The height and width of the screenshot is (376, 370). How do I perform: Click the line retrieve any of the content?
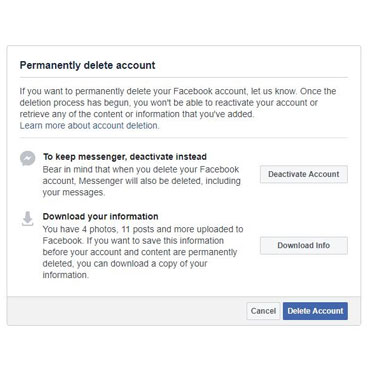(x=137, y=114)
